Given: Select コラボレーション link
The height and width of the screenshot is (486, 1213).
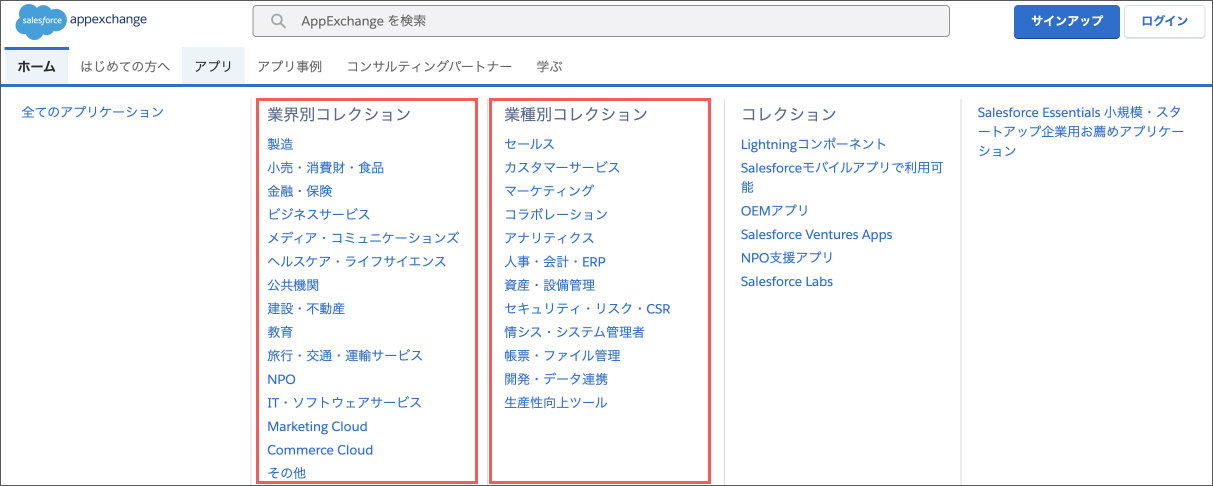Looking at the screenshot, I should [x=556, y=214].
